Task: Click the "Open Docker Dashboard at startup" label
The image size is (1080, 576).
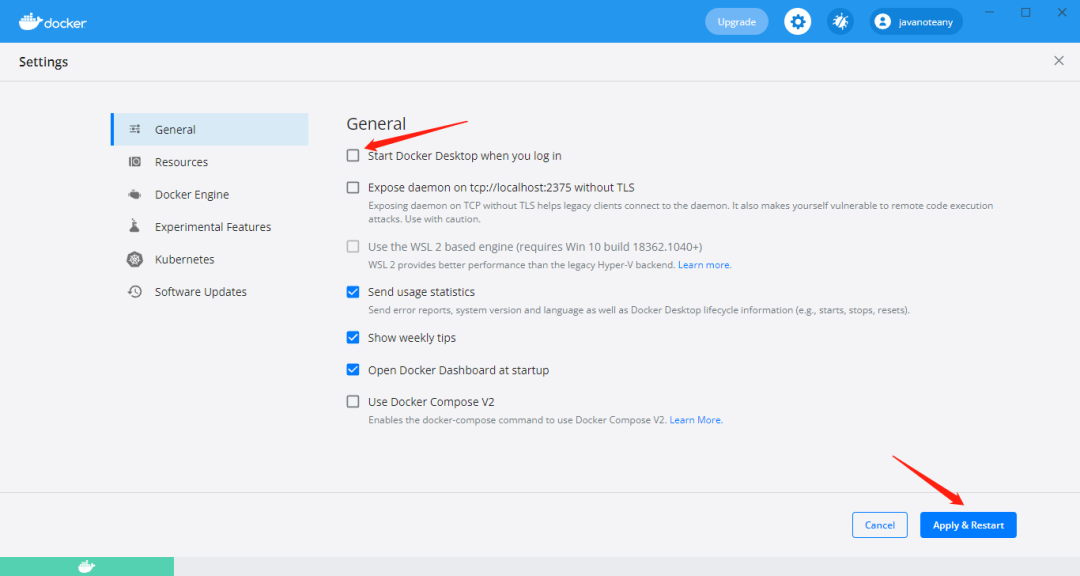Action: point(458,370)
